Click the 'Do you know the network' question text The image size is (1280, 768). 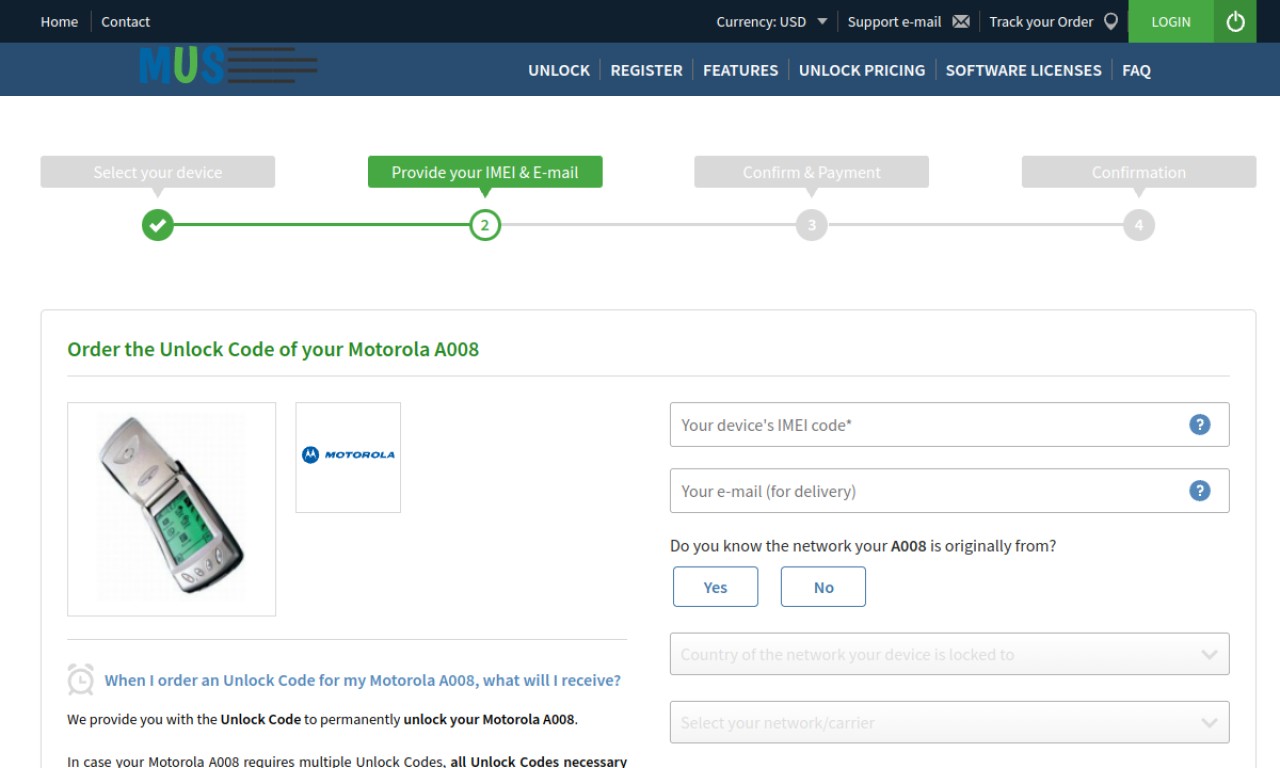point(863,546)
